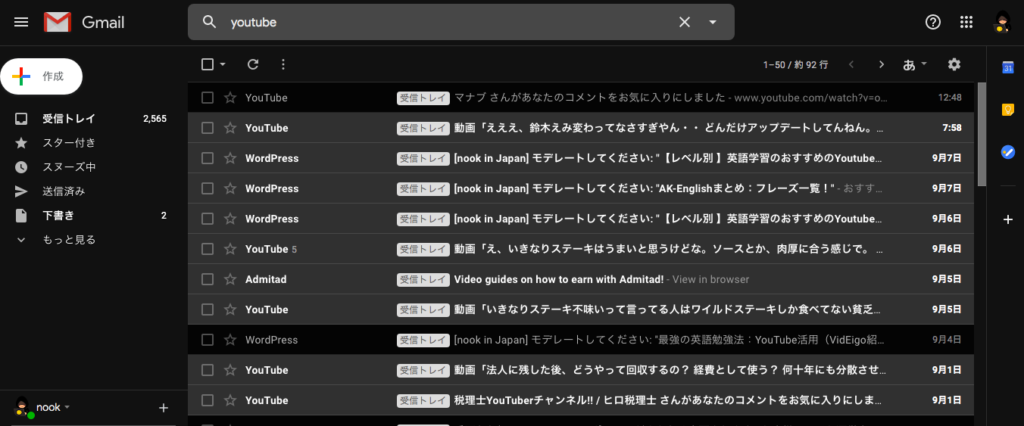The height and width of the screenshot is (426, 1024).
Task: Check the YouTube 5 thread checkbox
Action: [208, 249]
